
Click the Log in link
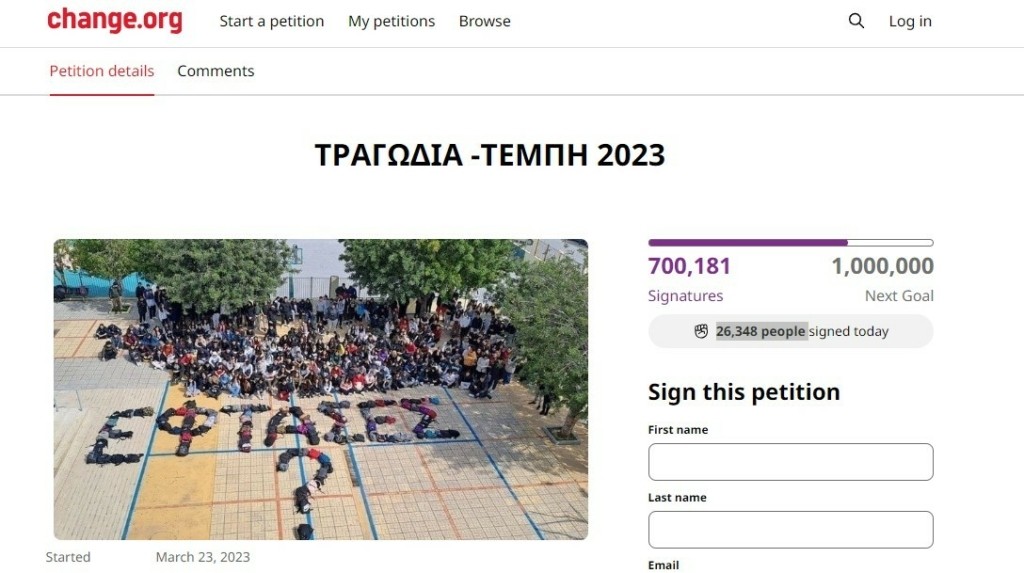pos(910,21)
